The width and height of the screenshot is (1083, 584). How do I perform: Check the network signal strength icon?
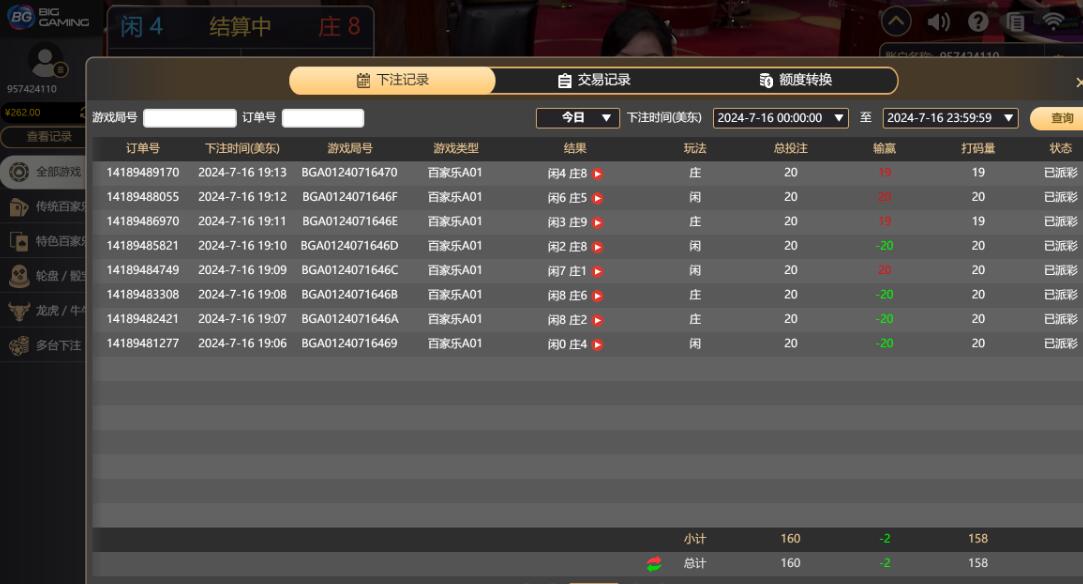[x=1054, y=20]
